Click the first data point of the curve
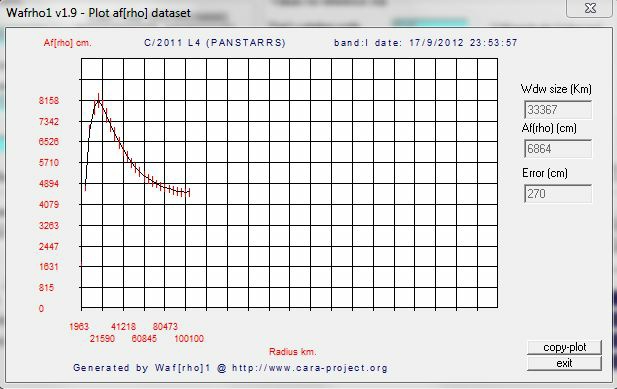Image resolution: width=617 pixels, height=389 pixels. (85, 186)
